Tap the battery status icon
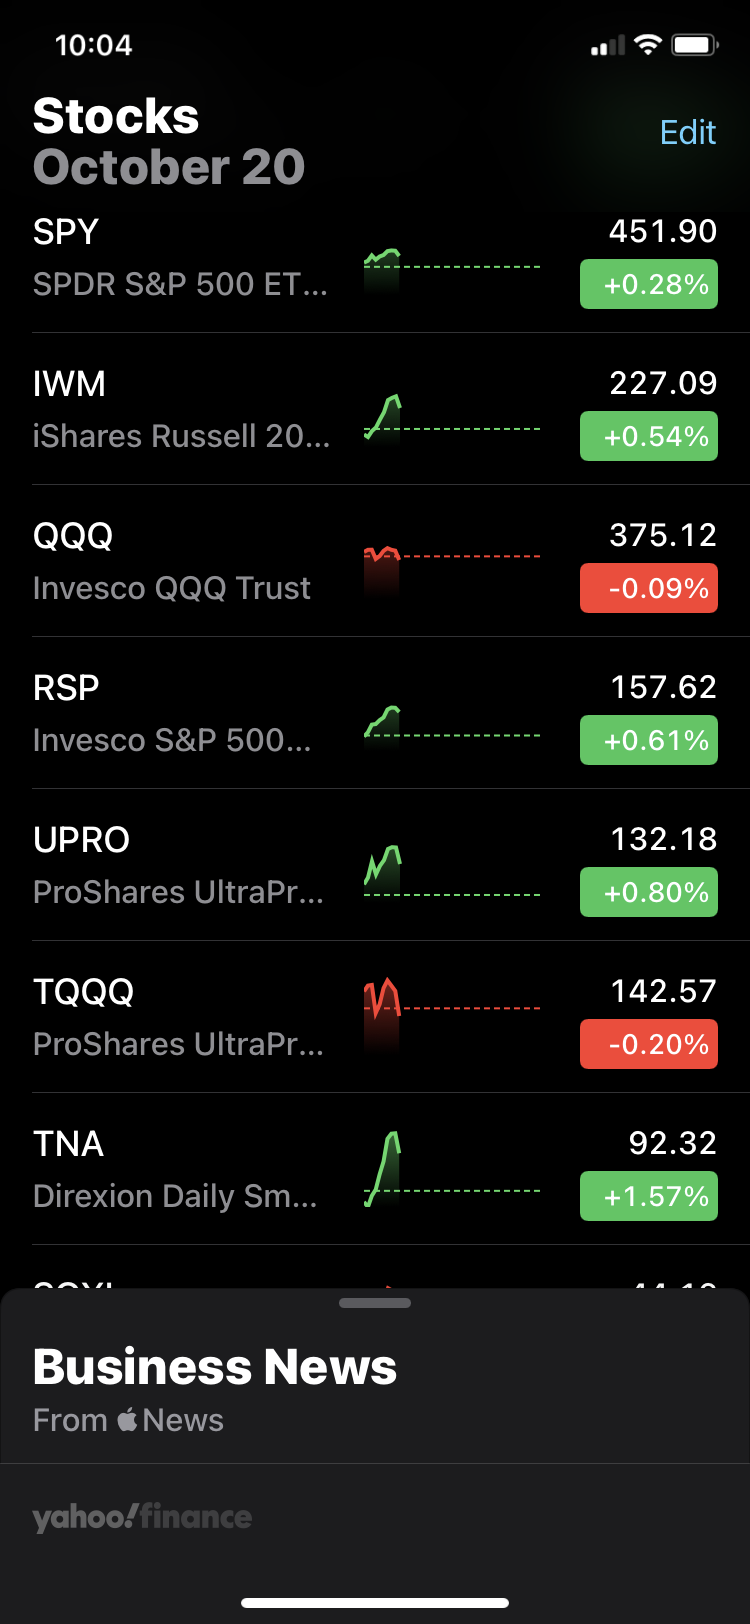The height and width of the screenshot is (1624, 750). pos(696,45)
